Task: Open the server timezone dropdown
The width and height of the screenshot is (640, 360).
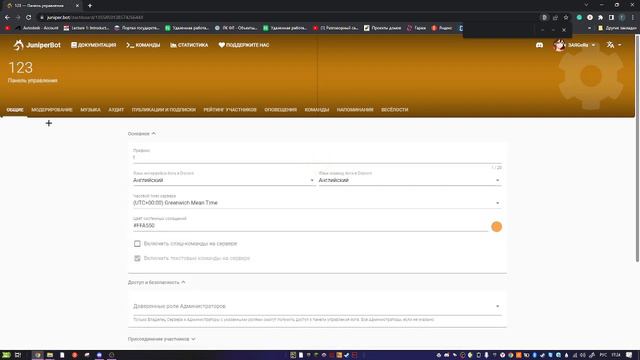Action: pos(317,202)
